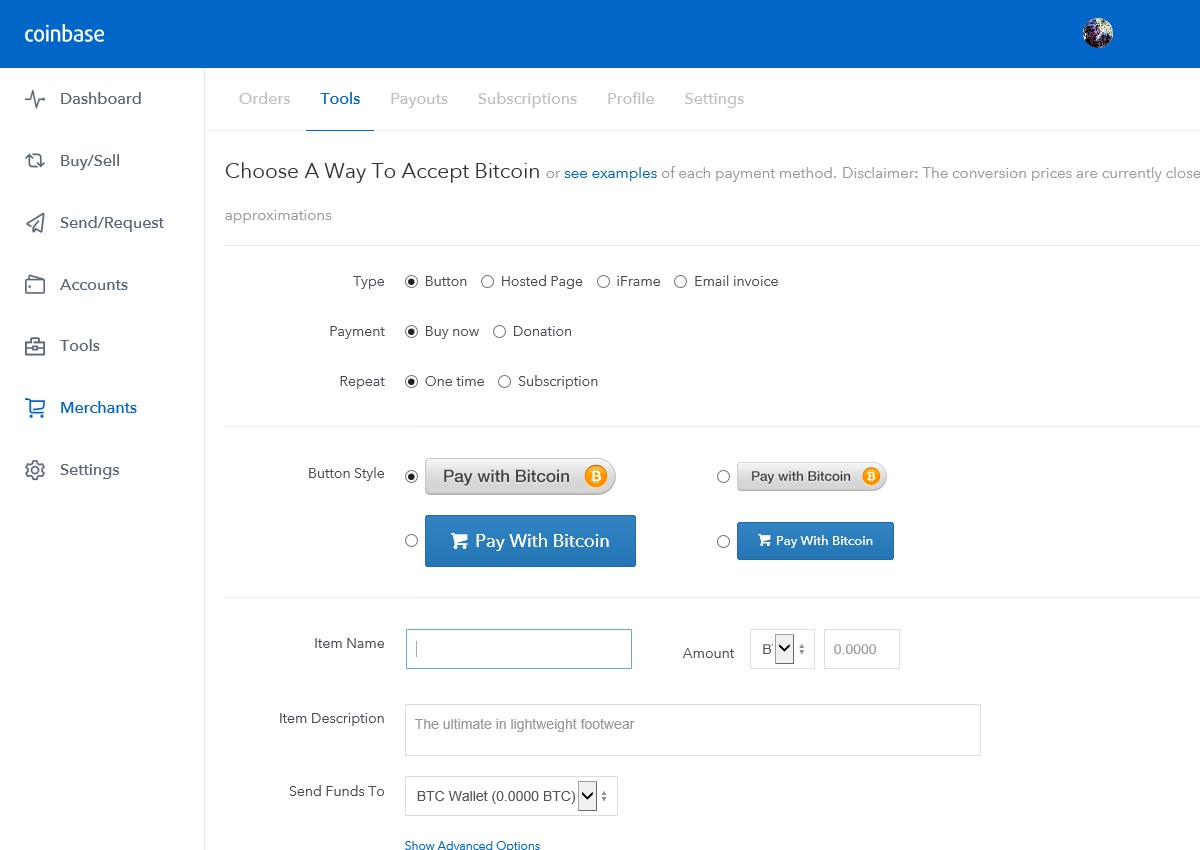Open Send/Request in the sidebar

(x=112, y=223)
